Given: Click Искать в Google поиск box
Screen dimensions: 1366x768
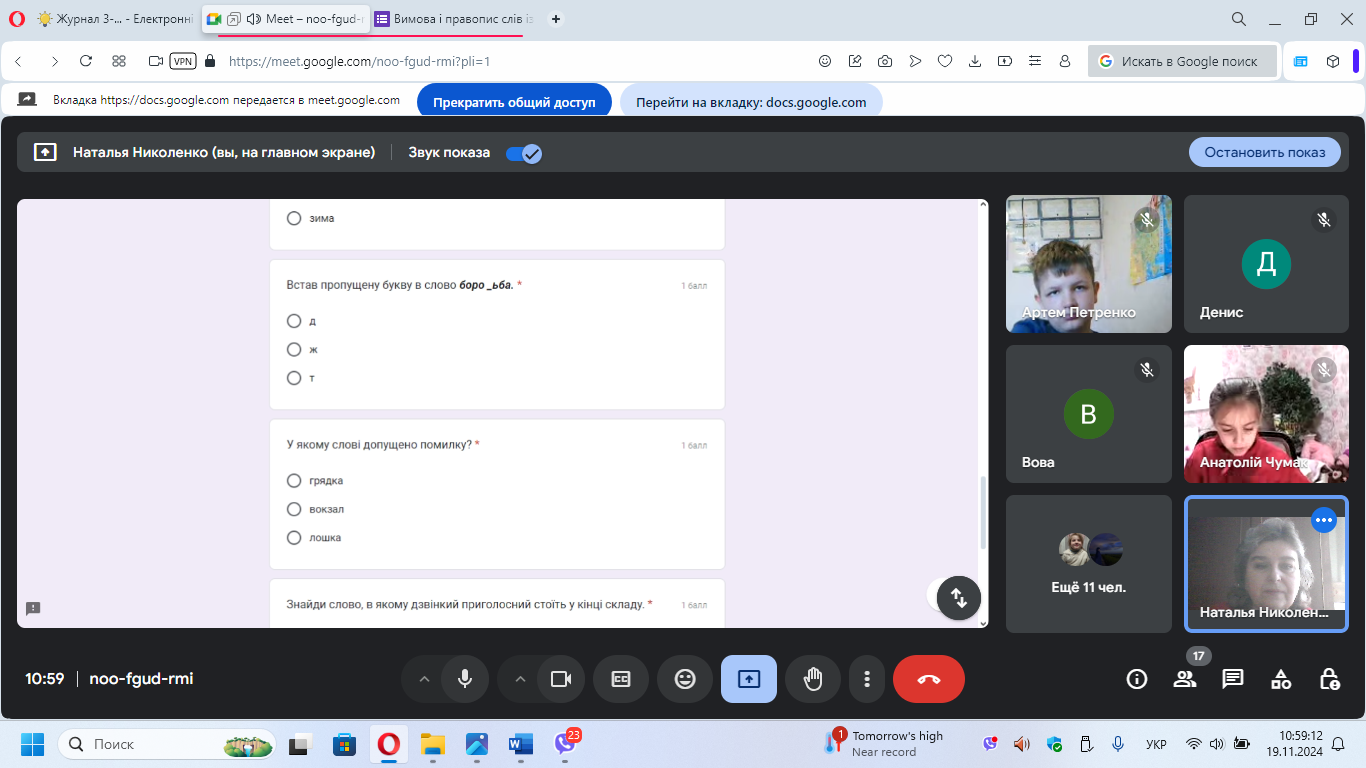Looking at the screenshot, I should tap(1183, 61).
